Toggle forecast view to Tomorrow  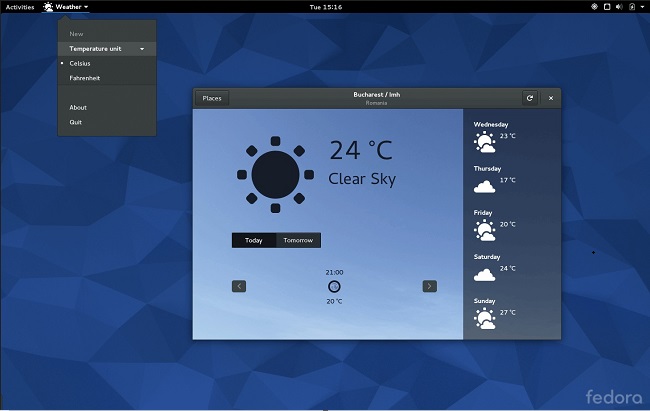[x=298, y=240]
